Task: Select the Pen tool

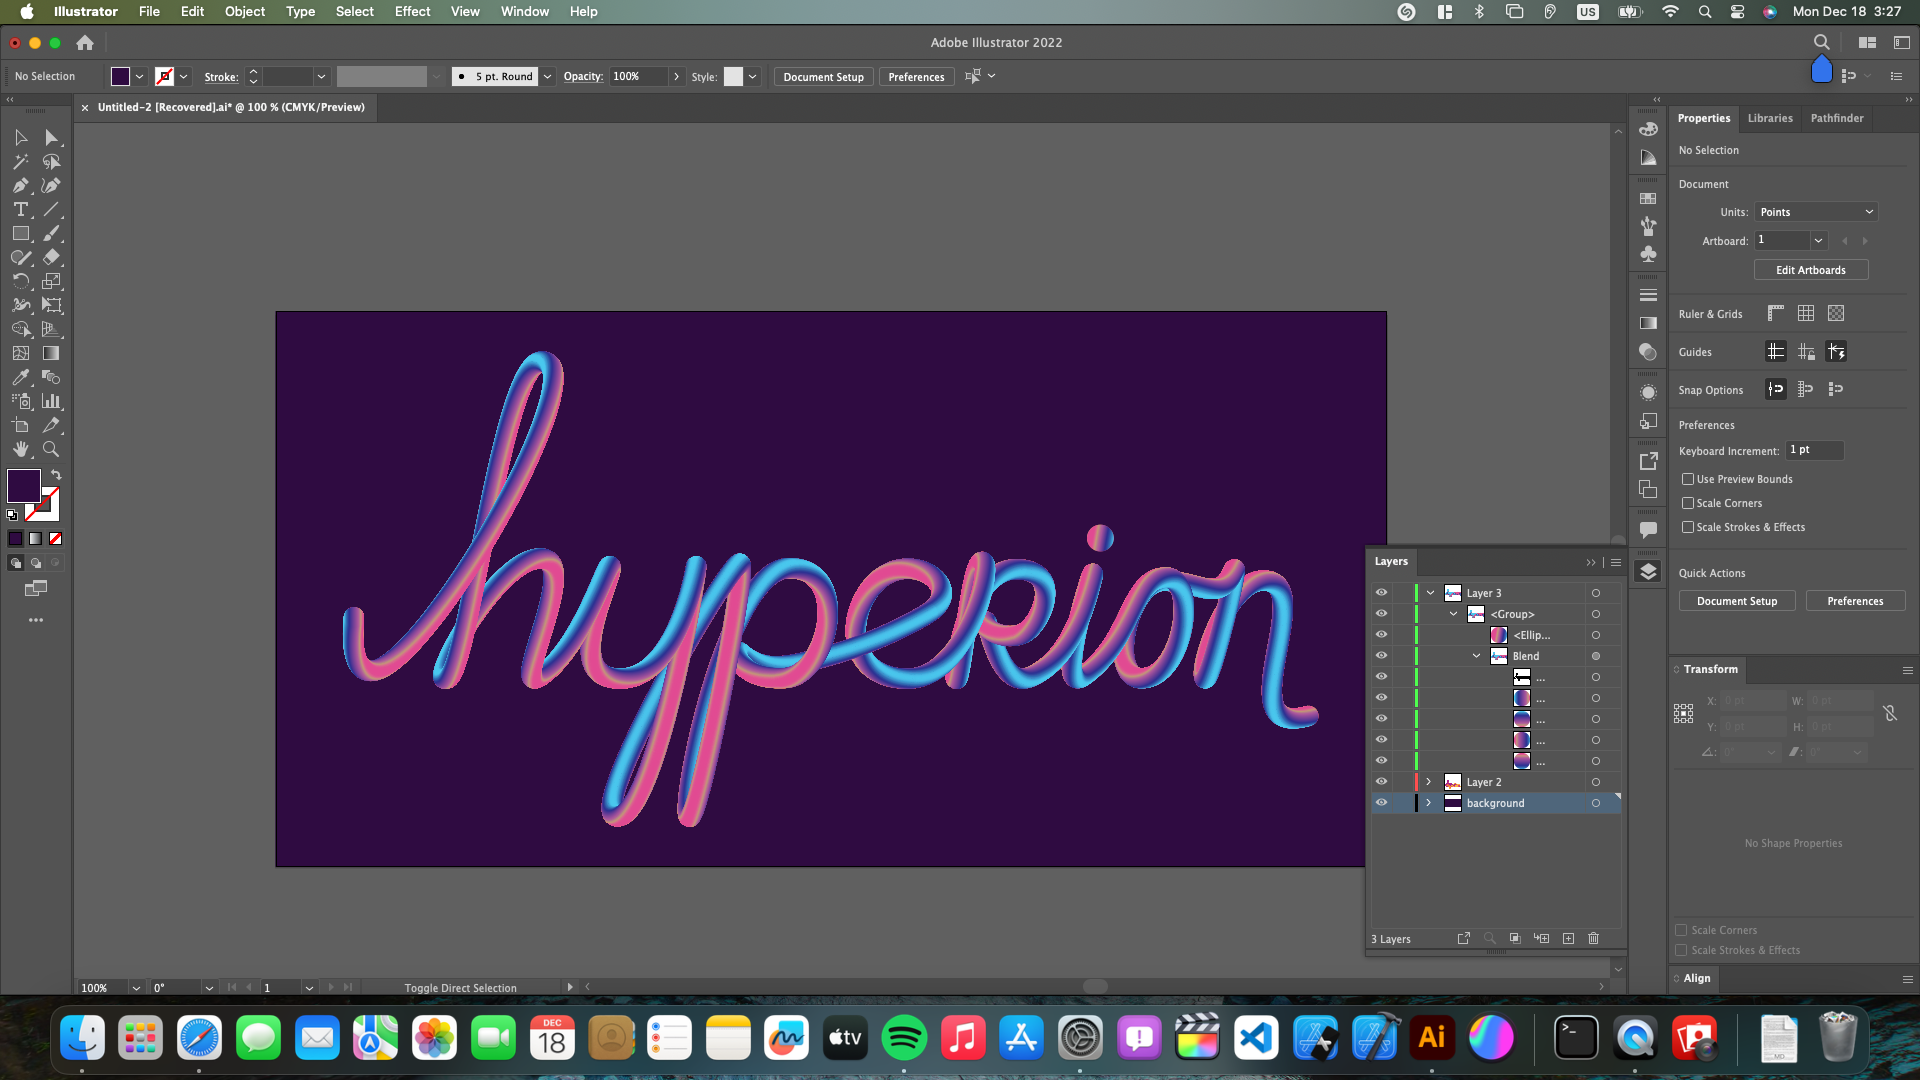Action: click(21, 186)
